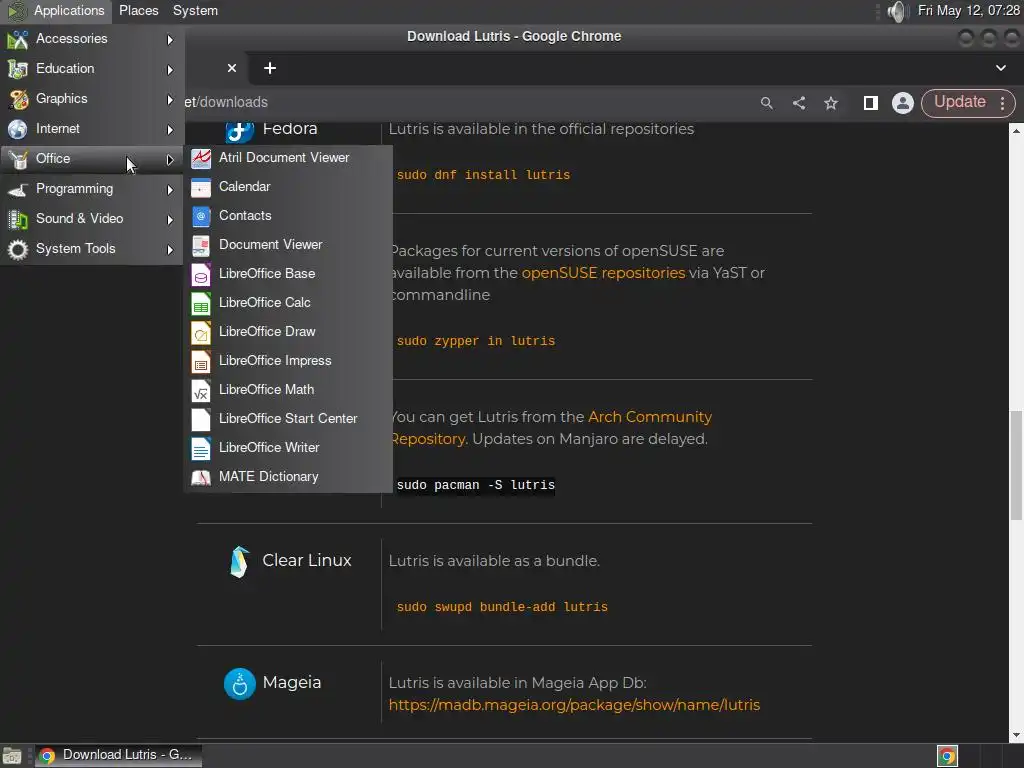Click the Education category icon
Image resolution: width=1024 pixels, height=768 pixels.
(18, 69)
